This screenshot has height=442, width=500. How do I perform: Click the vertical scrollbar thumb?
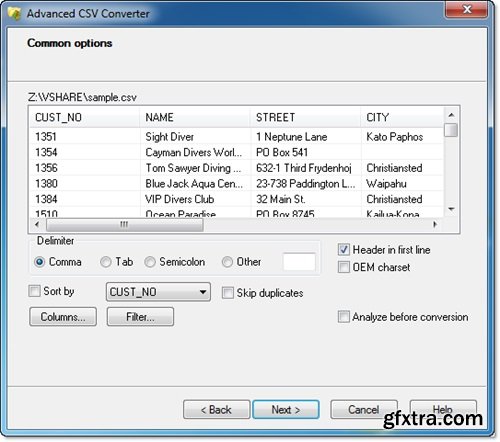click(x=451, y=130)
